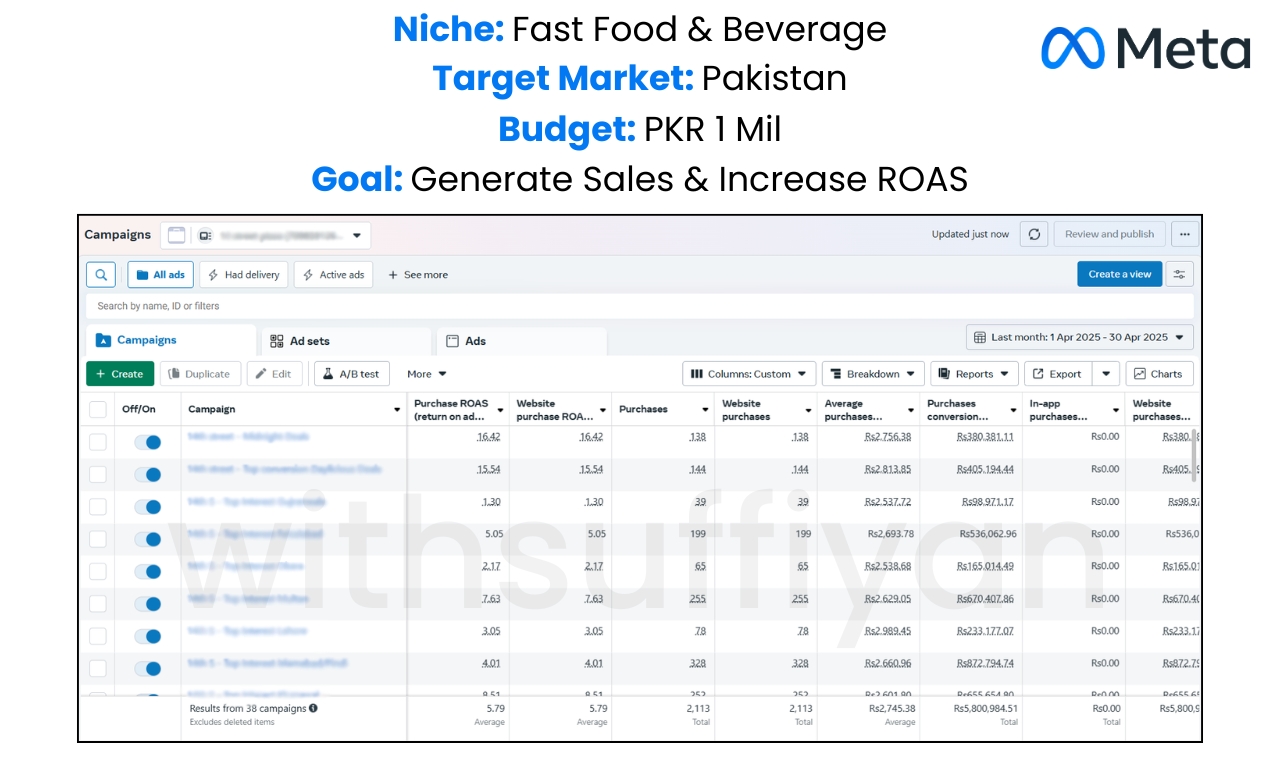1280x769 pixels.
Task: Click the Purchases column header
Action: tap(662, 410)
